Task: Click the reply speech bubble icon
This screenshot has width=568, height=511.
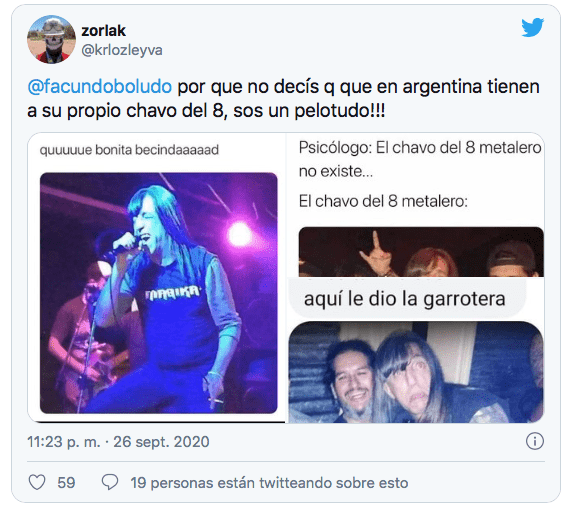Action: pos(110,482)
